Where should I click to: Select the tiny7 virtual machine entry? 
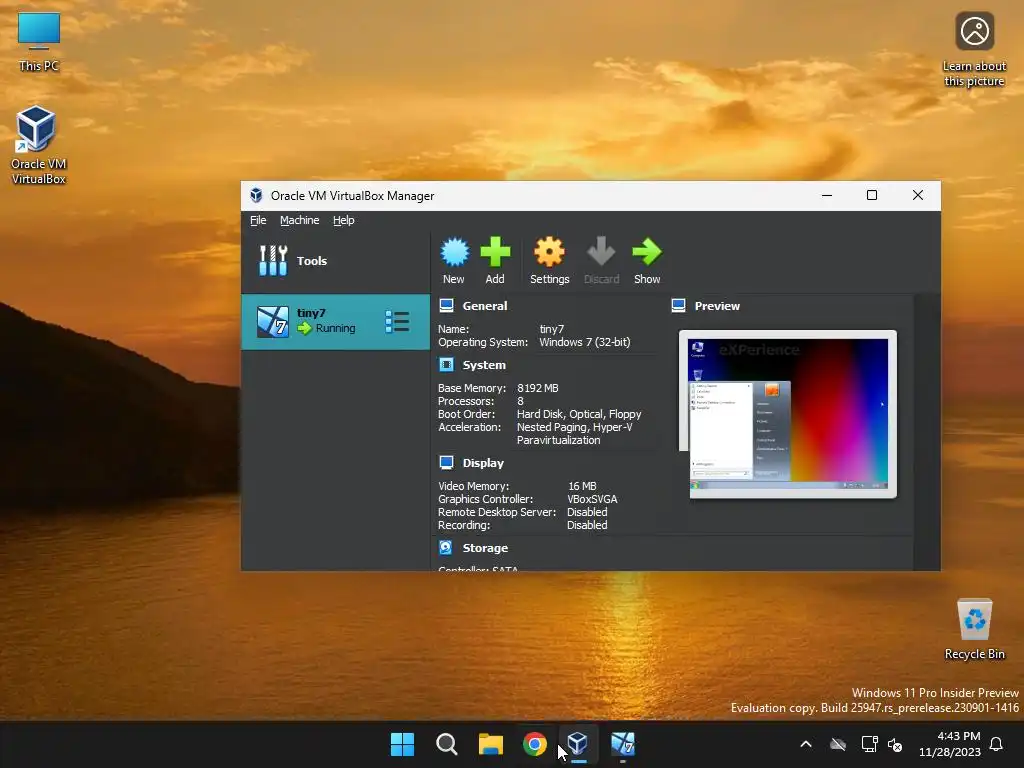(x=336, y=322)
